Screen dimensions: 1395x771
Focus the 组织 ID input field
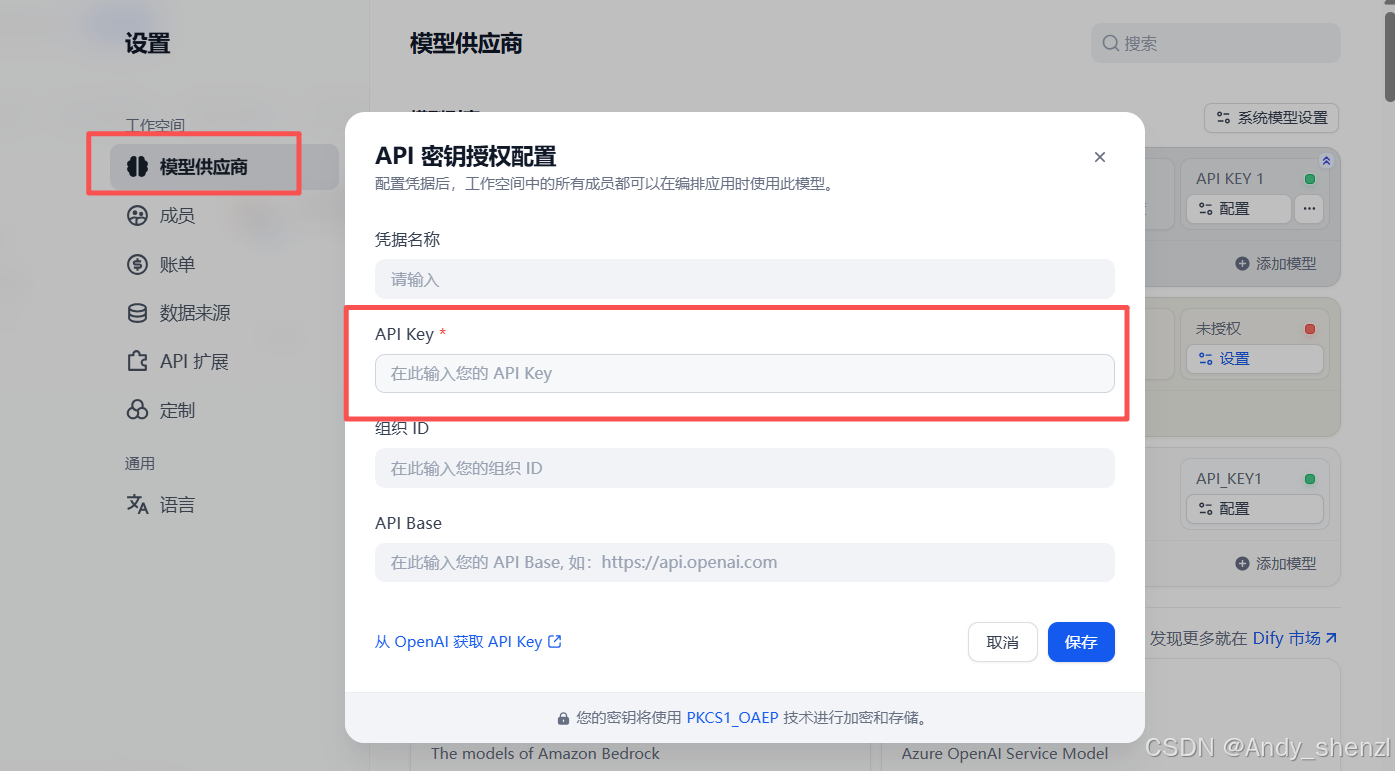(745, 468)
